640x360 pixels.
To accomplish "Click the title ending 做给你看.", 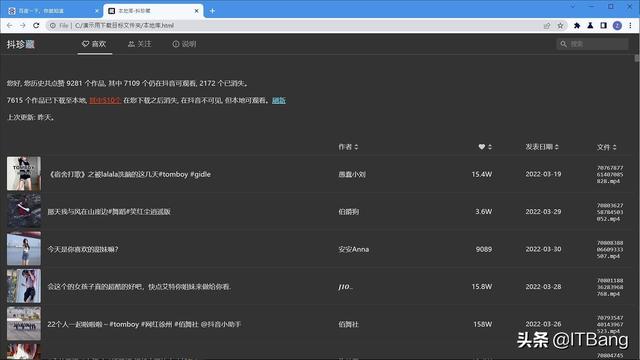I will click(140, 287).
